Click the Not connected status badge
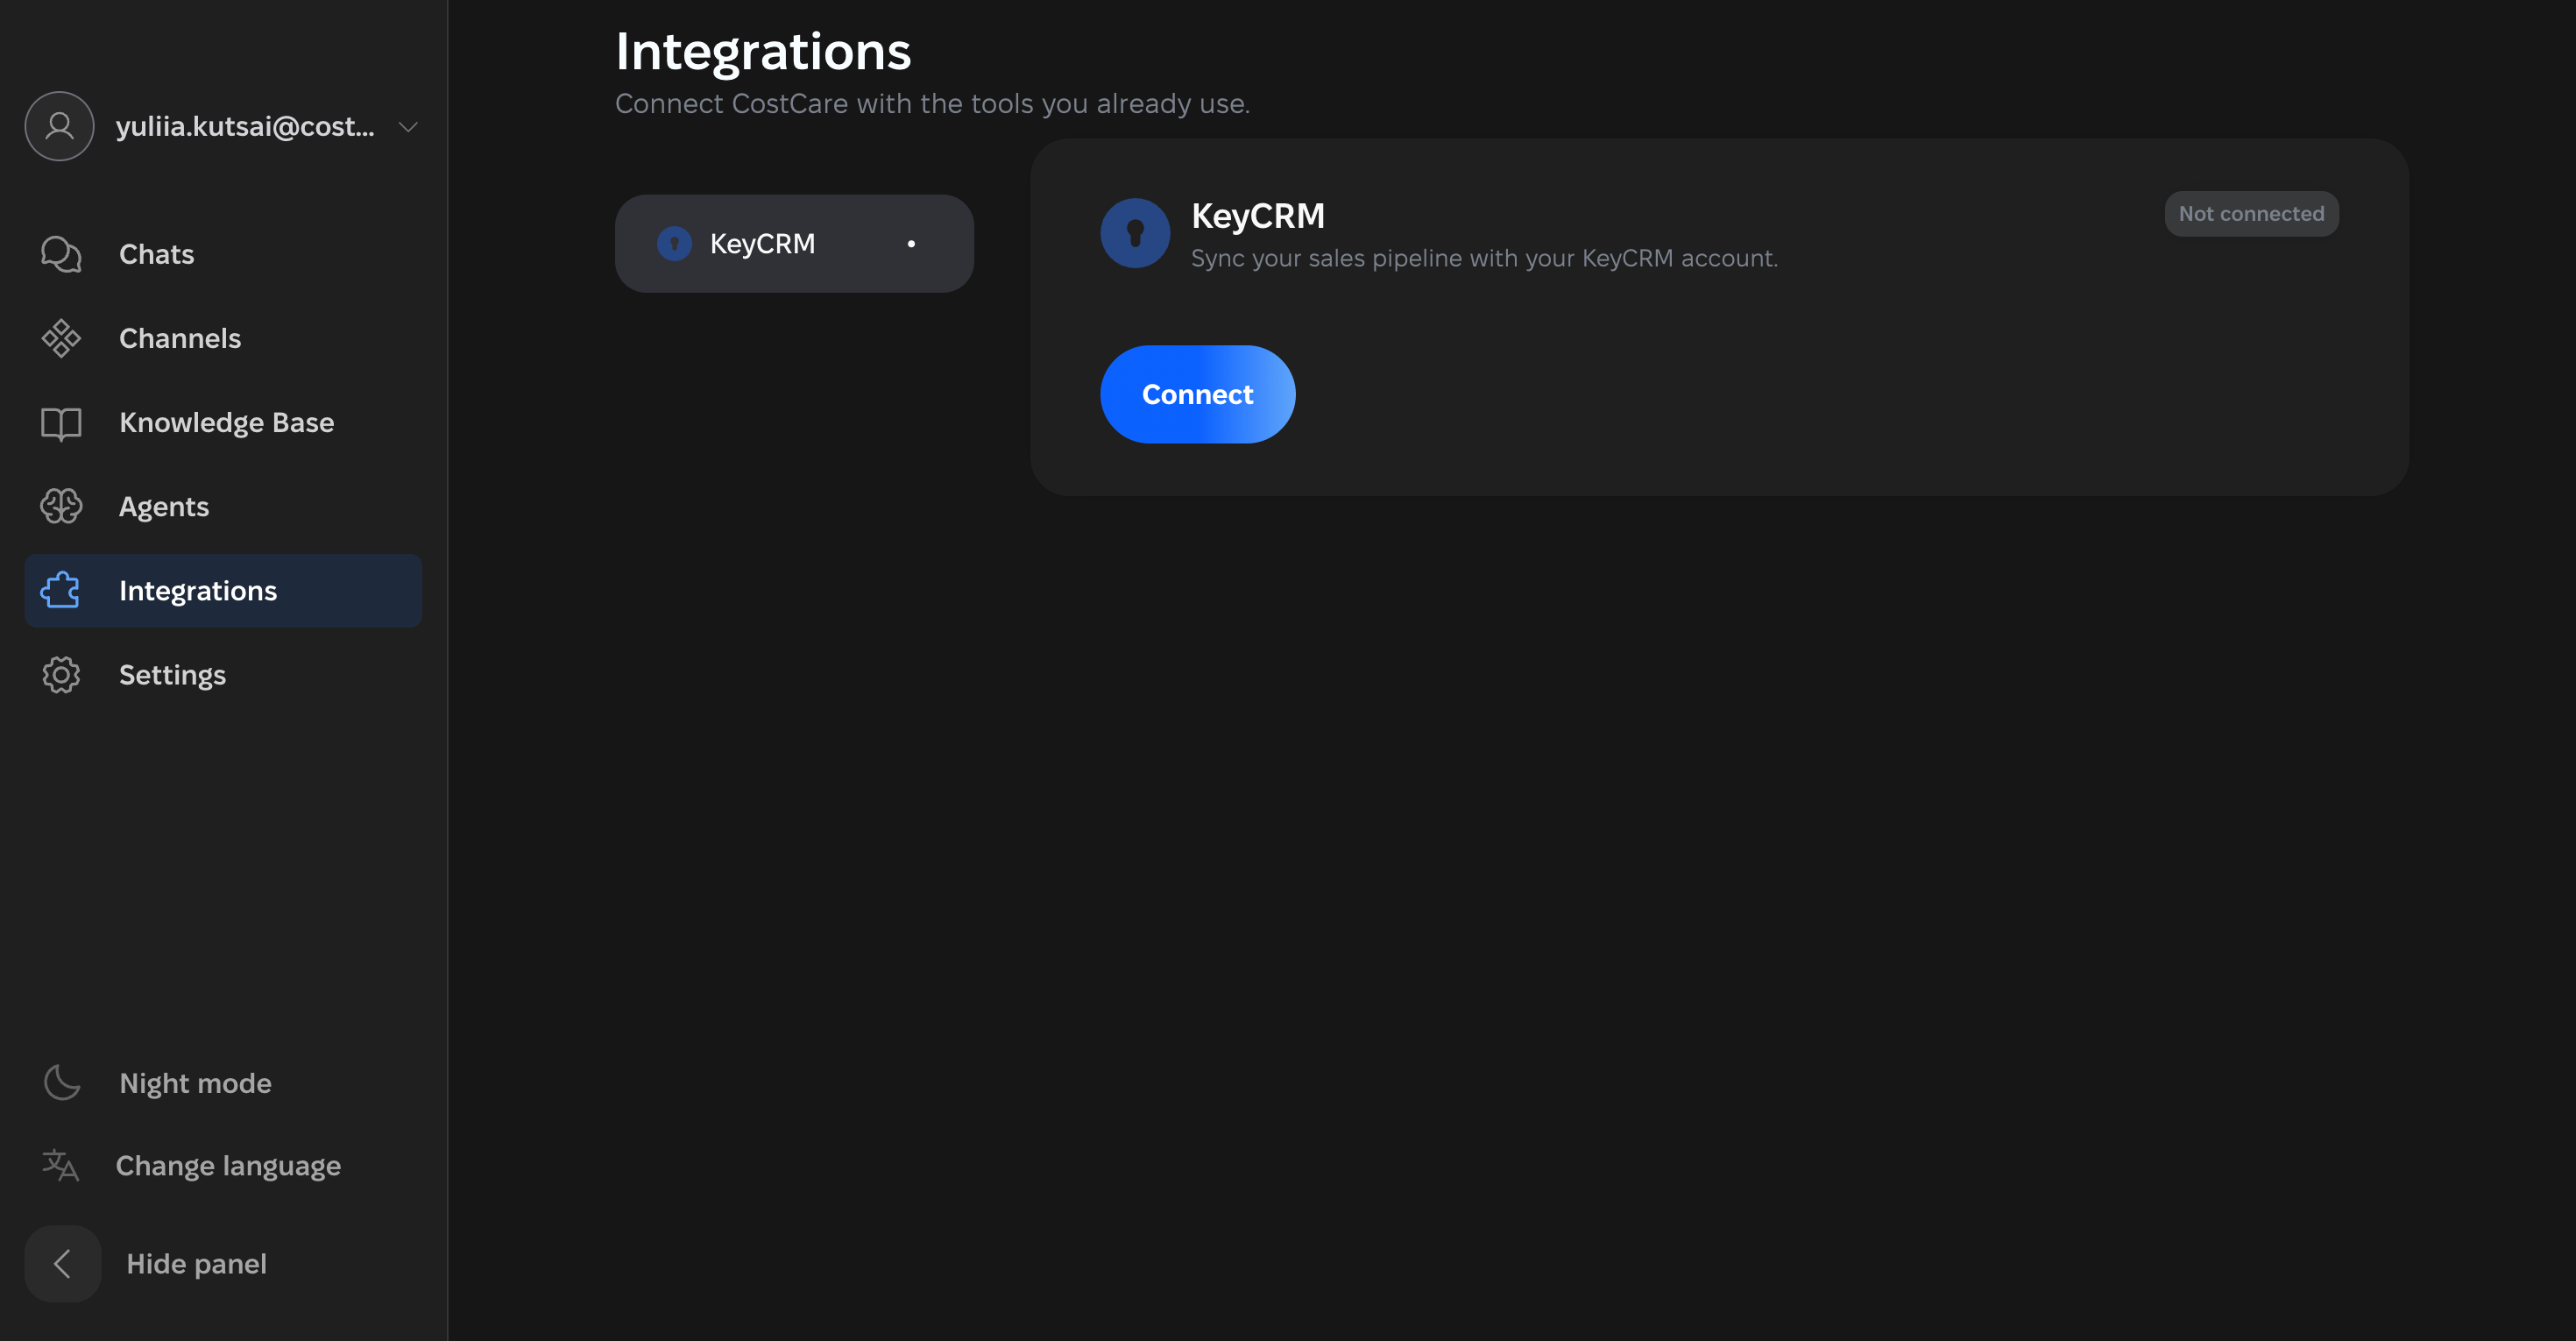 2251,214
